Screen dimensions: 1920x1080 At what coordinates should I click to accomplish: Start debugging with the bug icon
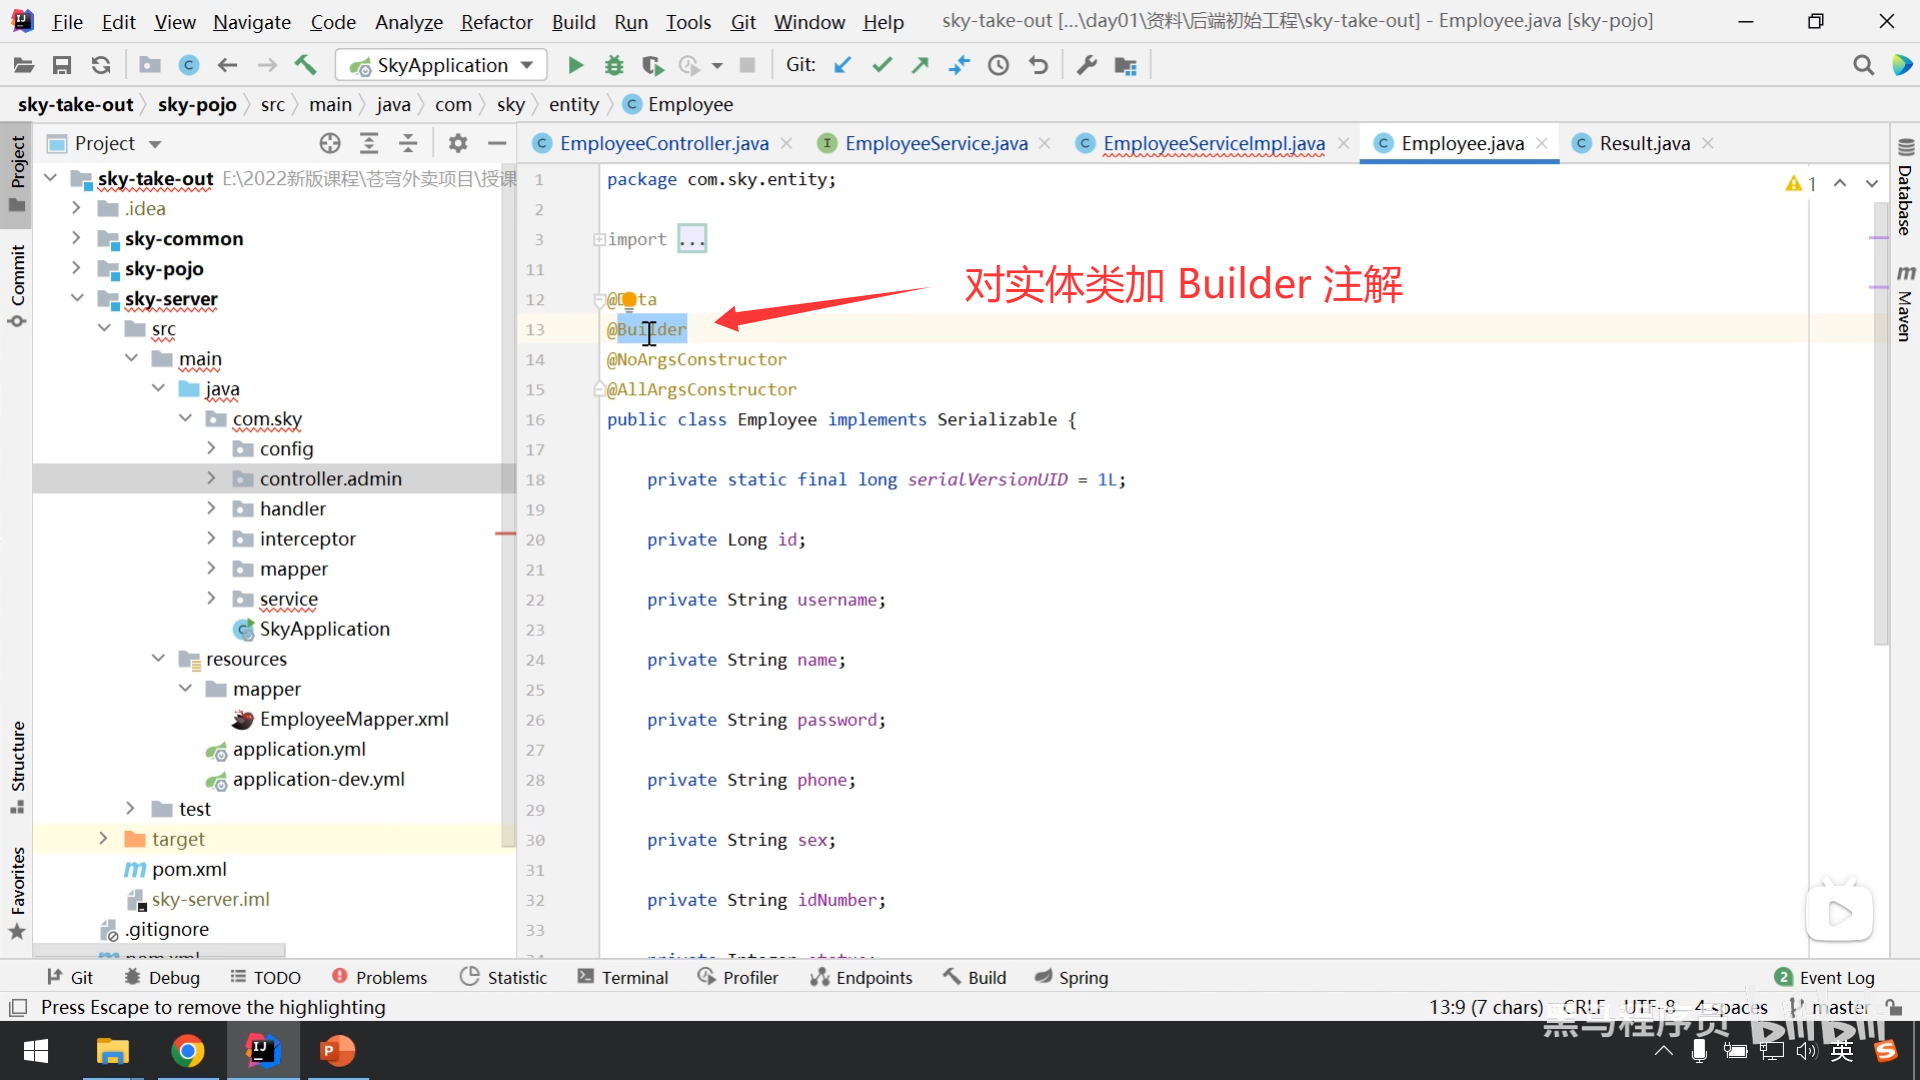click(x=614, y=65)
